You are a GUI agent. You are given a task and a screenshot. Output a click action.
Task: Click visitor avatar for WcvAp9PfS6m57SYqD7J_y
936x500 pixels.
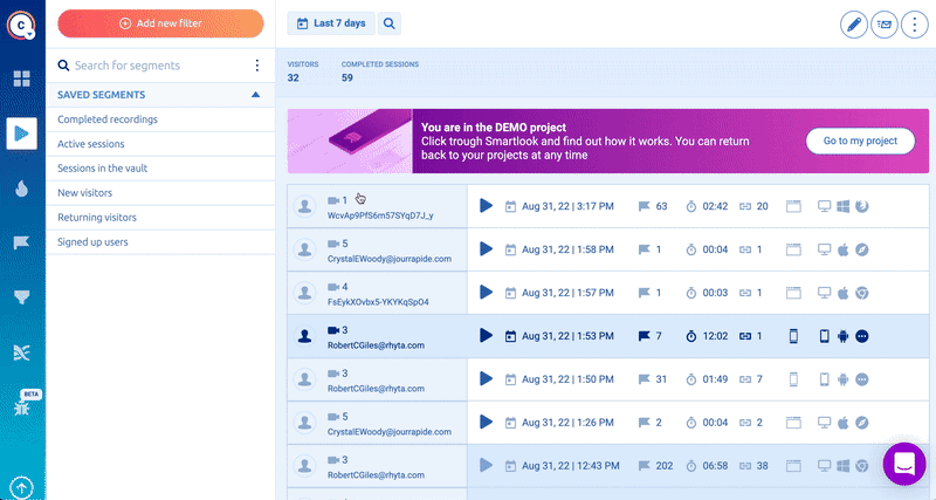click(304, 206)
